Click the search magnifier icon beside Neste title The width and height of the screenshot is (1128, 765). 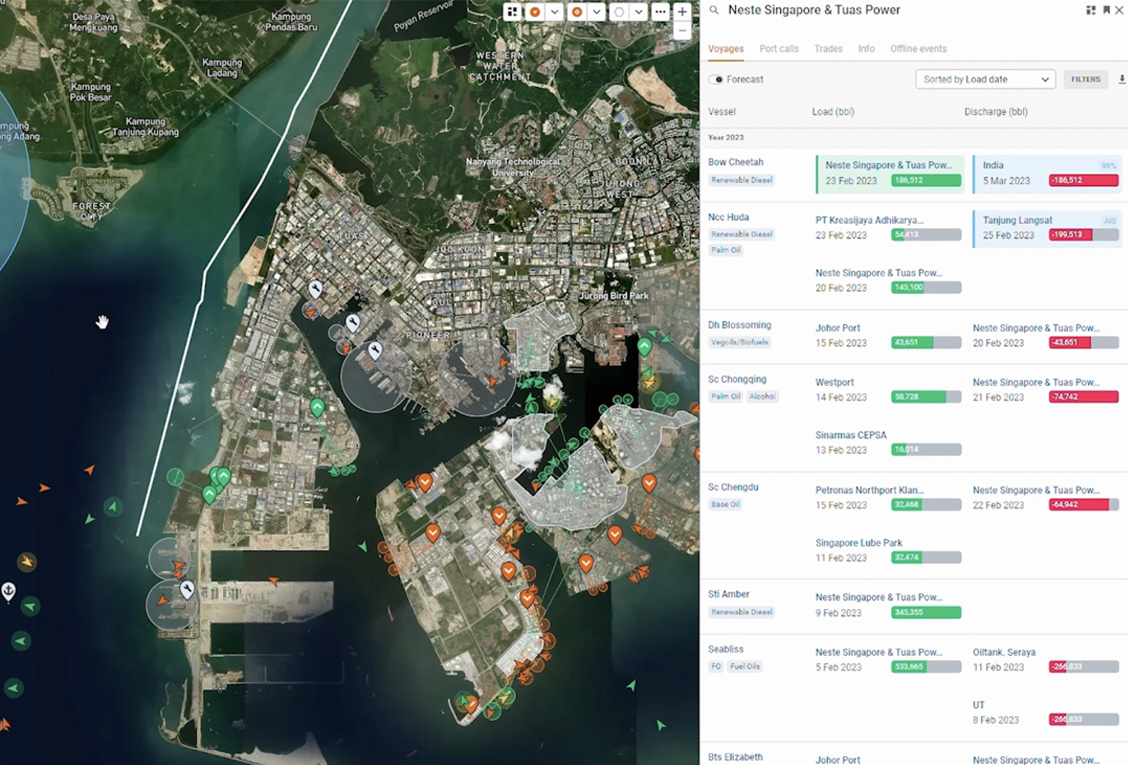coord(714,10)
